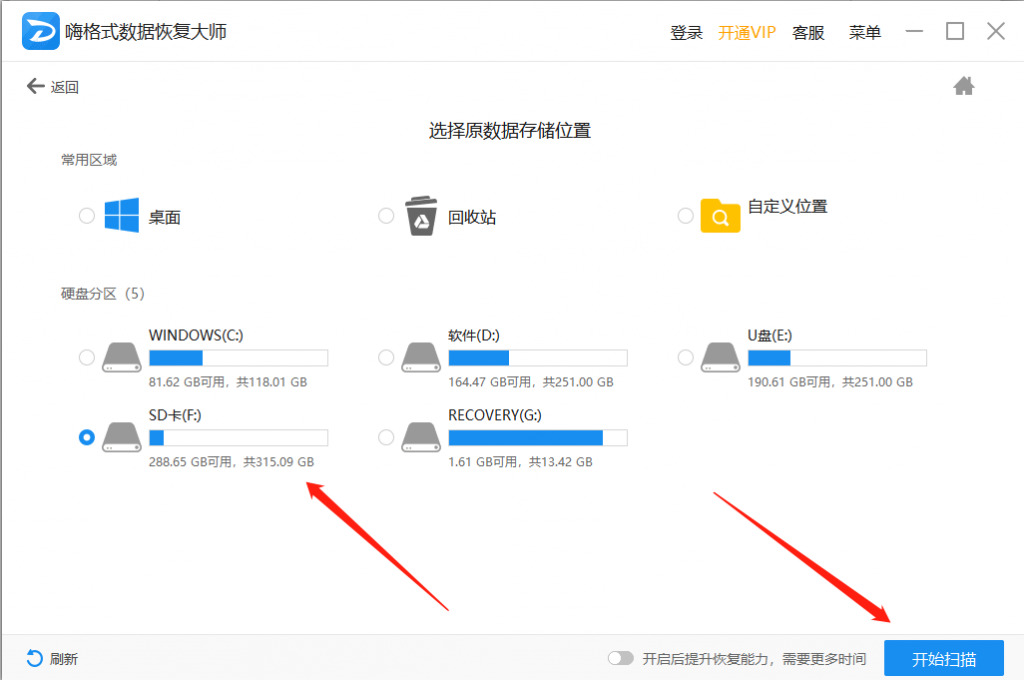Click the SD卡(F:) drive icon
The width and height of the screenshot is (1024, 680).
click(x=122, y=437)
